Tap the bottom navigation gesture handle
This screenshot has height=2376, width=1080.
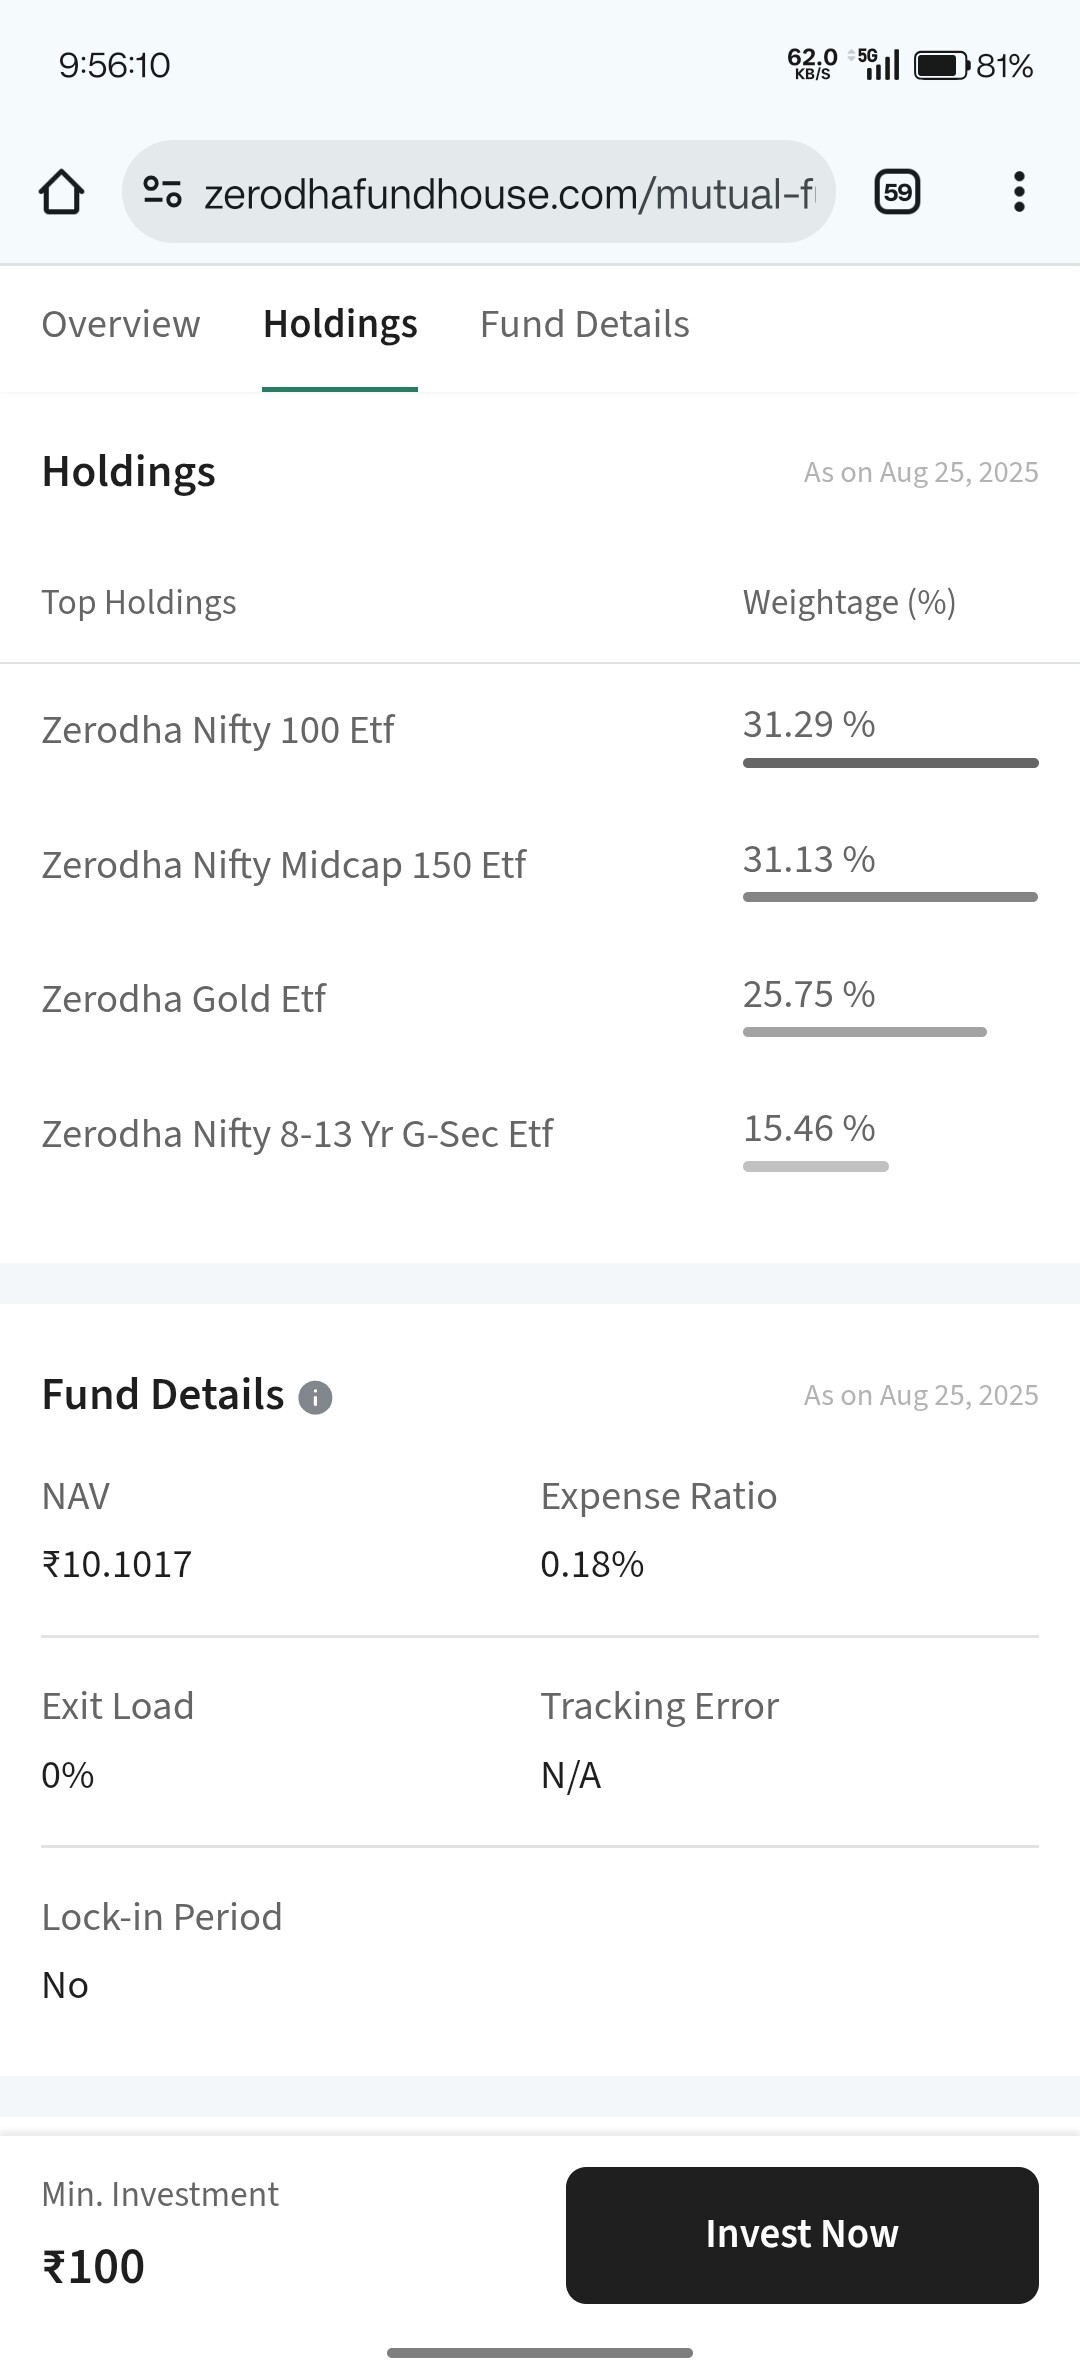pos(540,2353)
